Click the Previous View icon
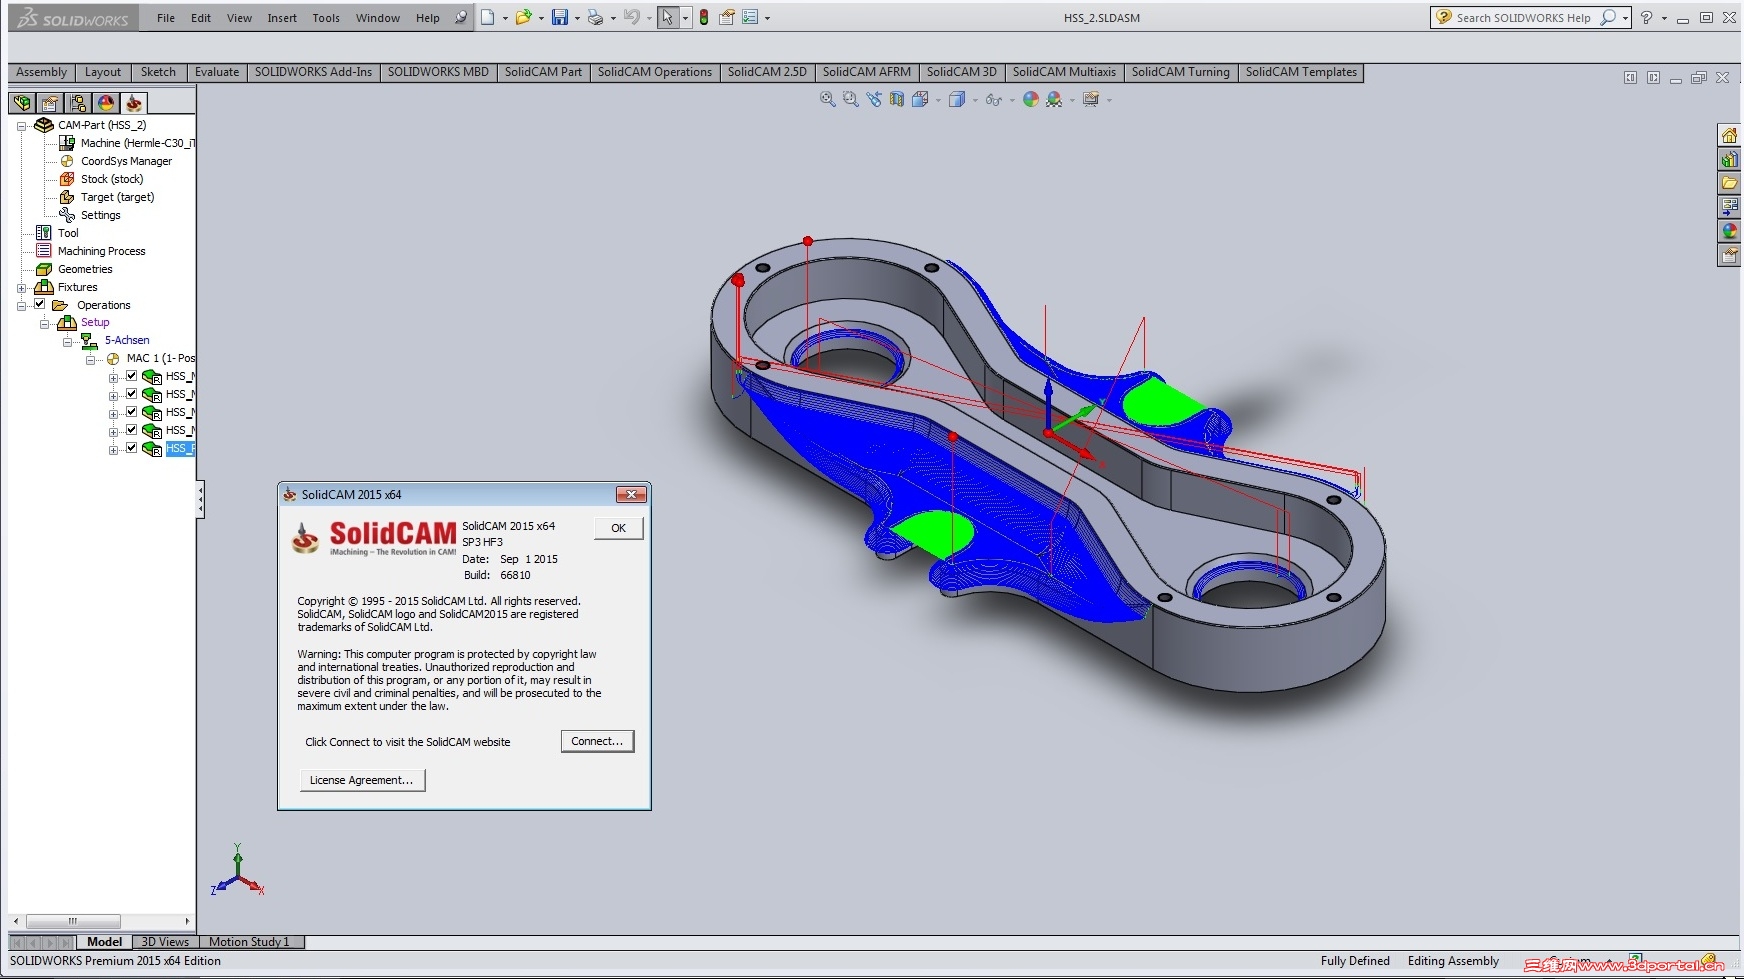 coord(875,99)
